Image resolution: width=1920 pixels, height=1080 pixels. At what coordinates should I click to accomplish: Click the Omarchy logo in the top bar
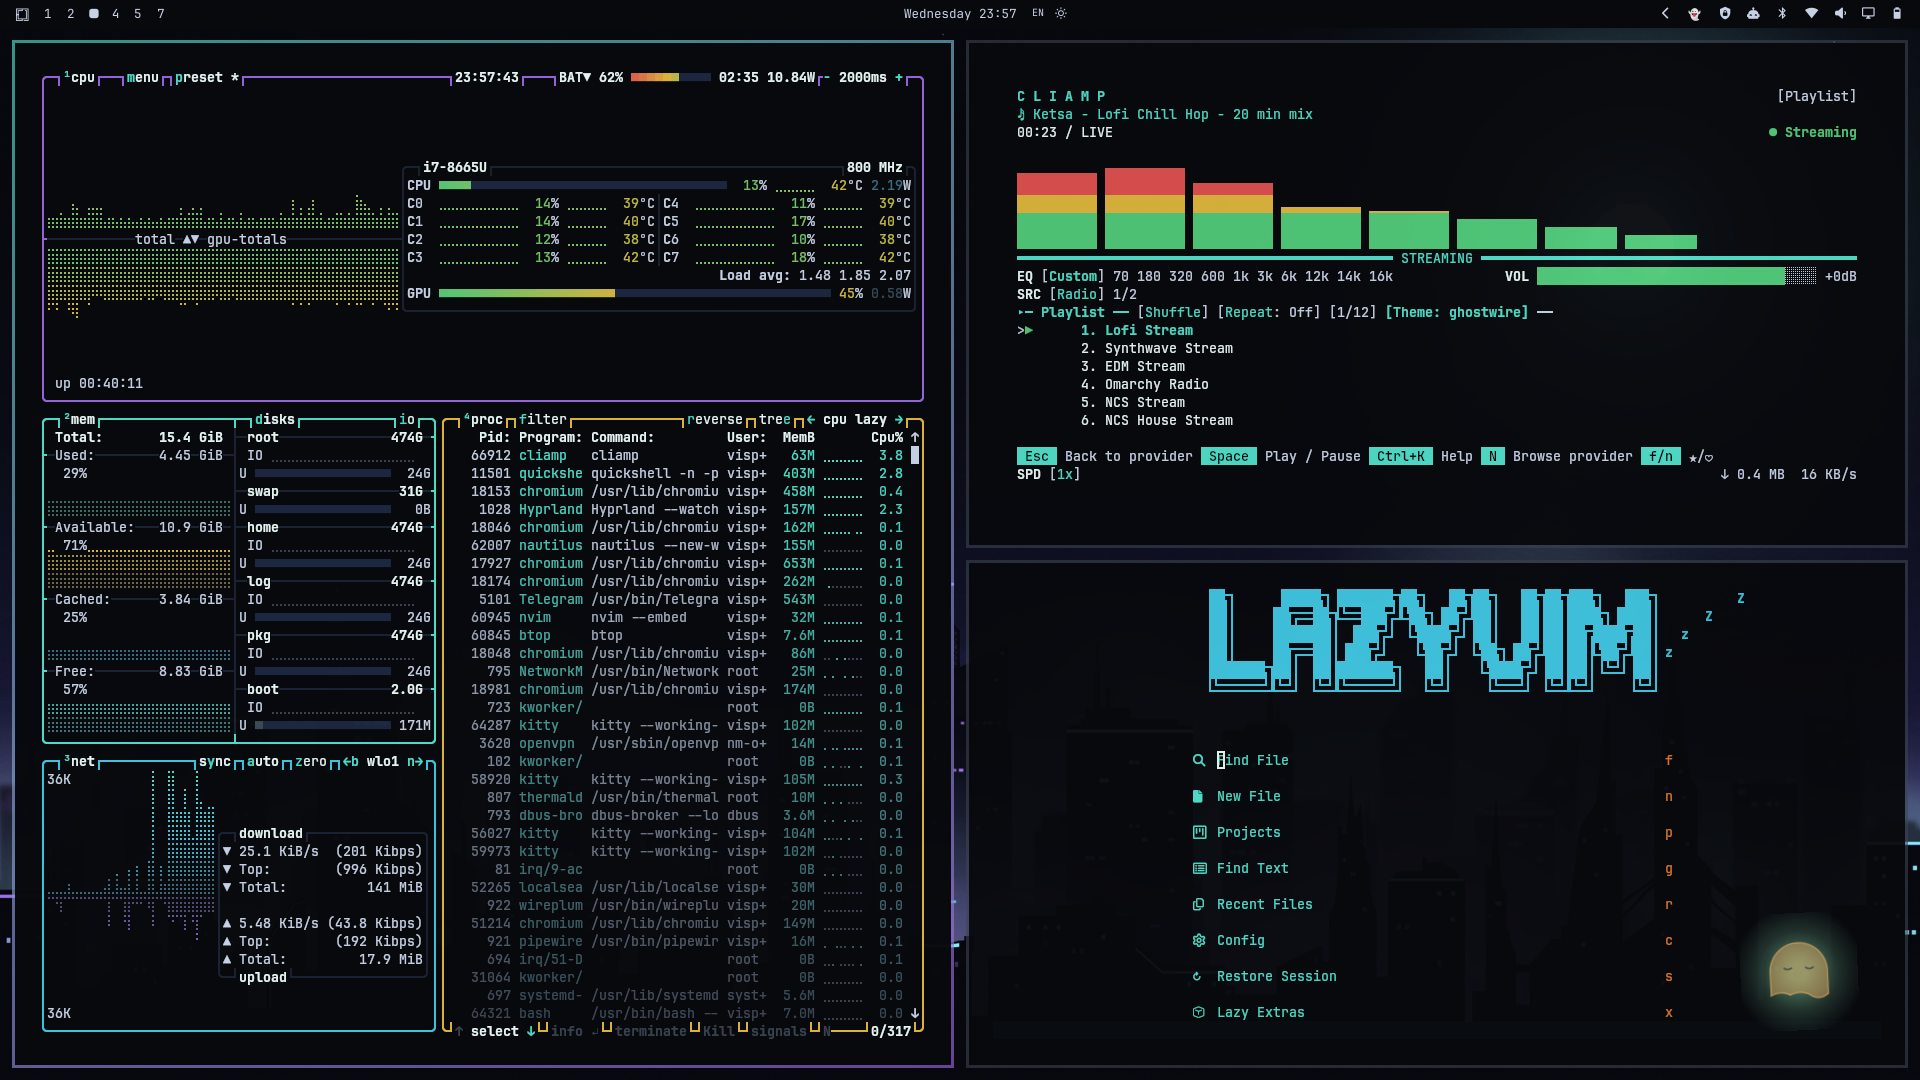22,14
